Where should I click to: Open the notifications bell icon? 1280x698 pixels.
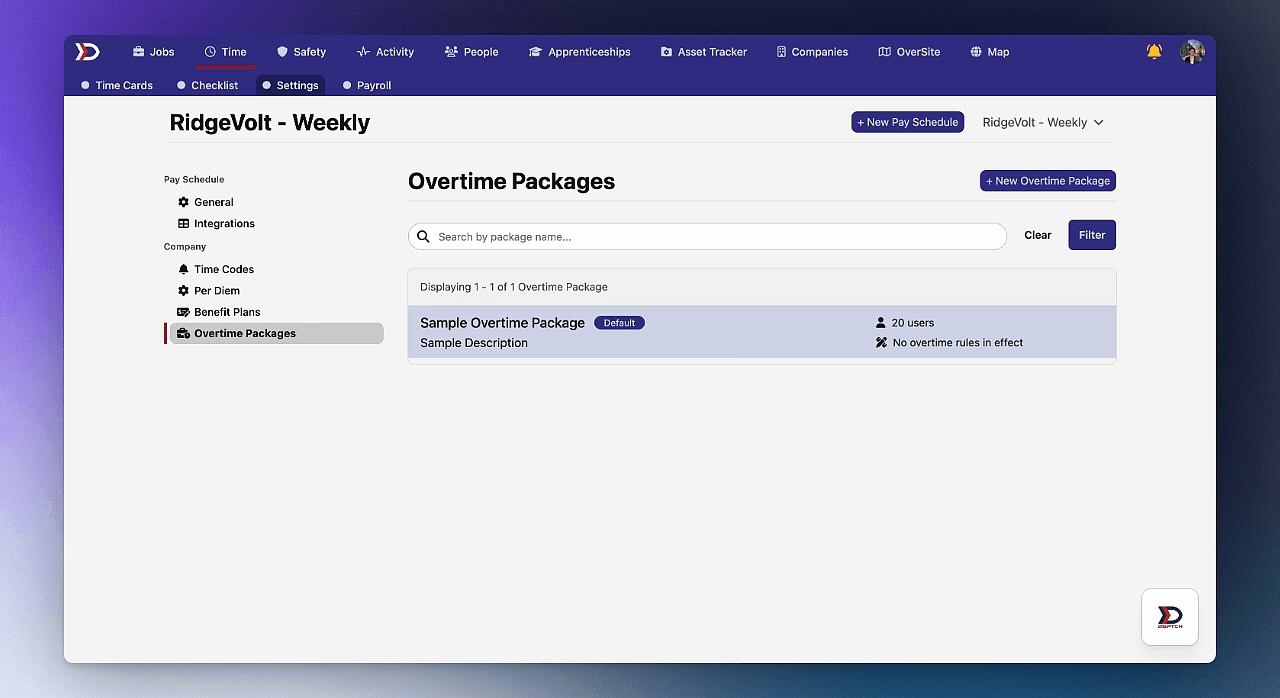click(x=1154, y=51)
